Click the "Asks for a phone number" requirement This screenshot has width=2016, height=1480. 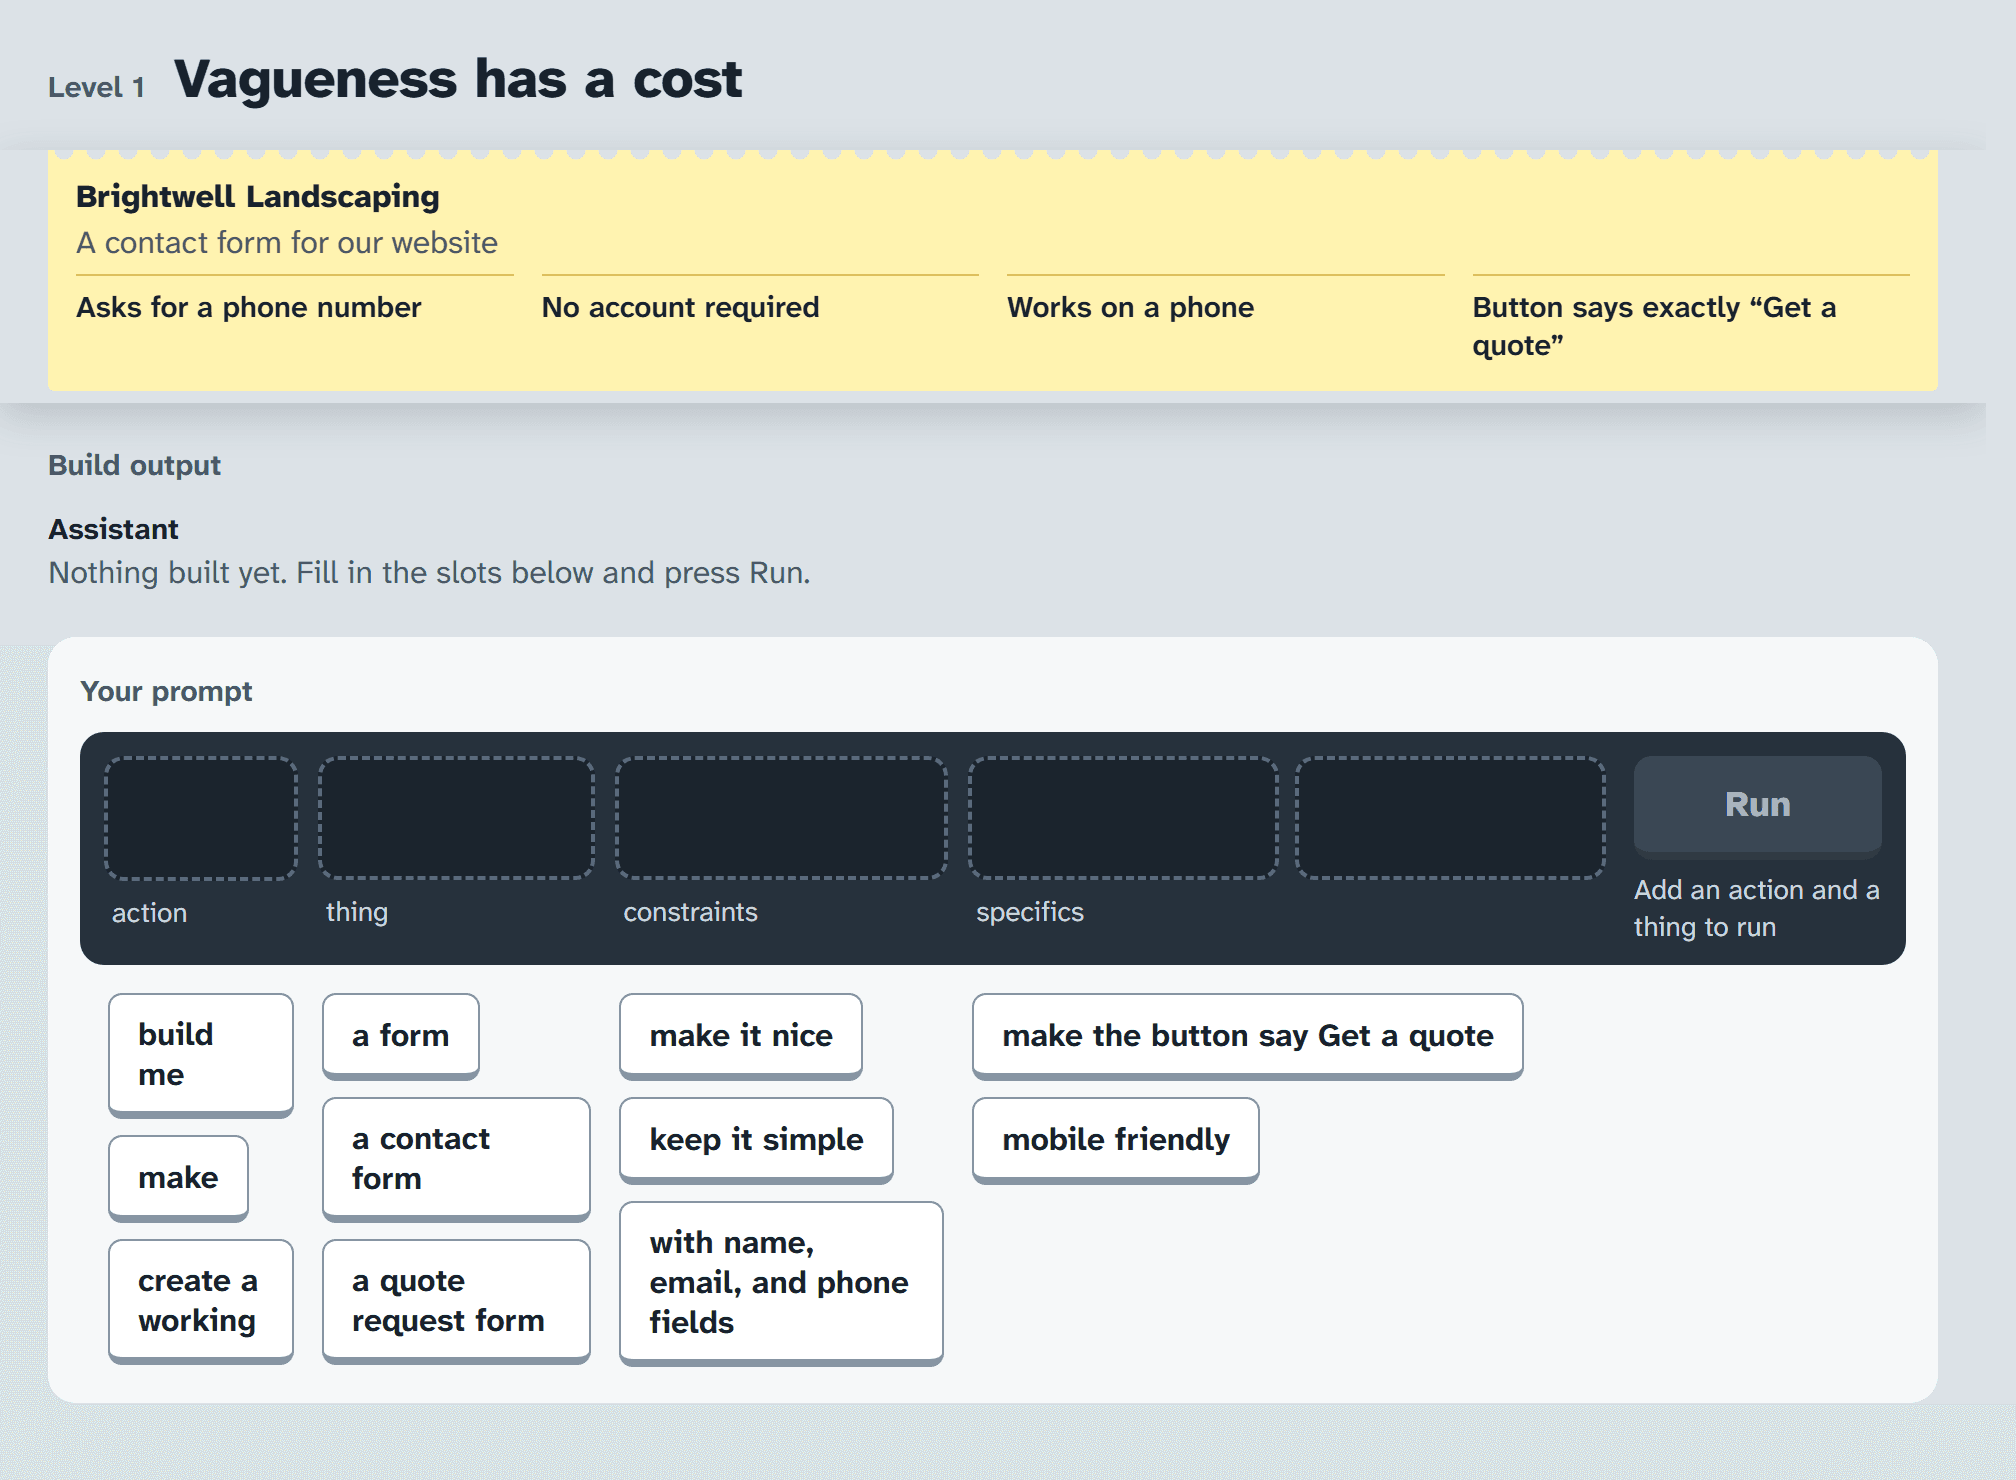pyautogui.click(x=249, y=307)
